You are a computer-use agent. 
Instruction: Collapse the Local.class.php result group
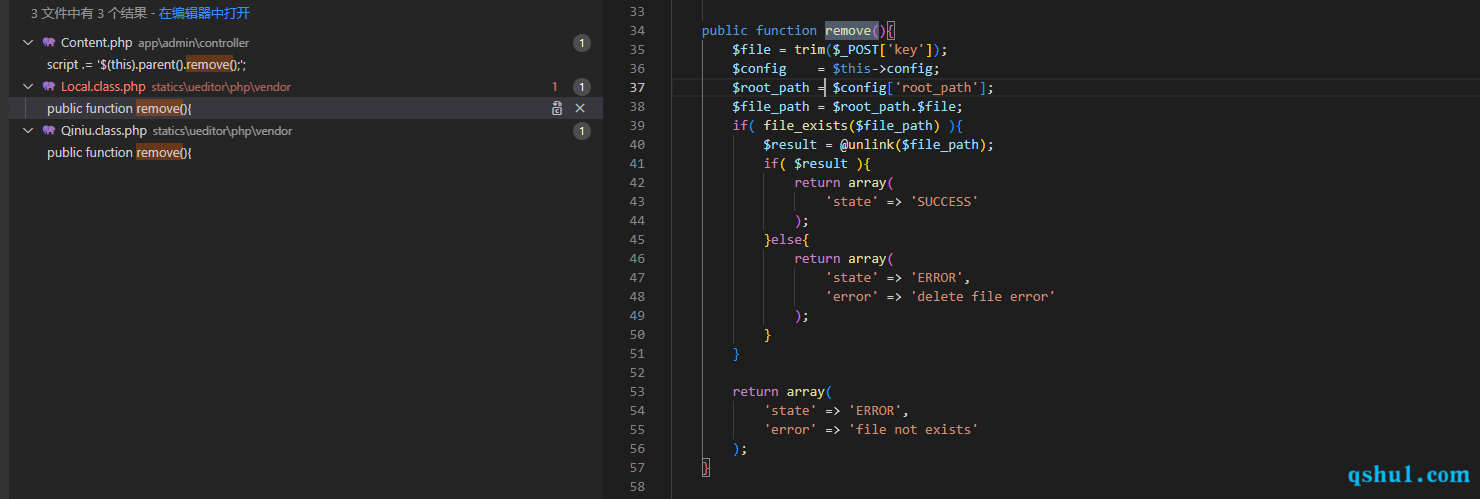point(28,87)
